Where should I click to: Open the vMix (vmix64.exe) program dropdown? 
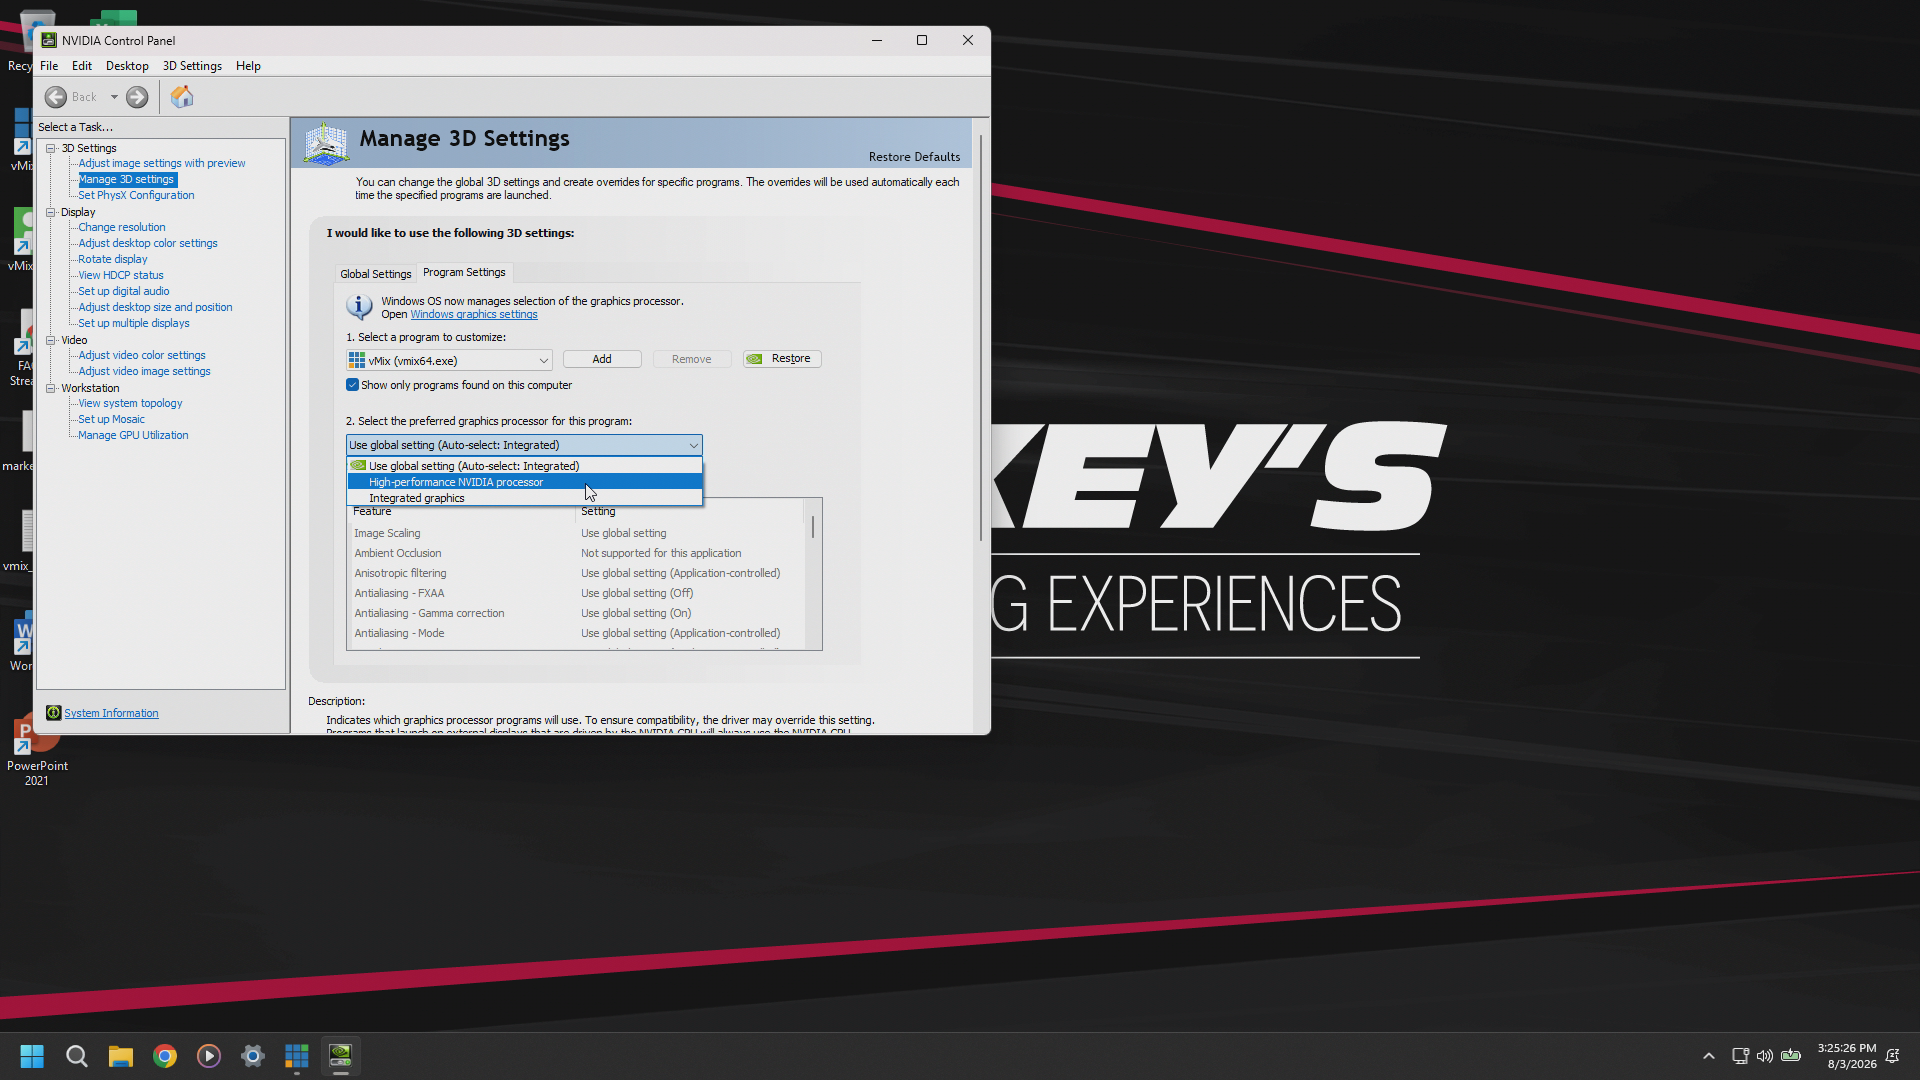coord(449,360)
